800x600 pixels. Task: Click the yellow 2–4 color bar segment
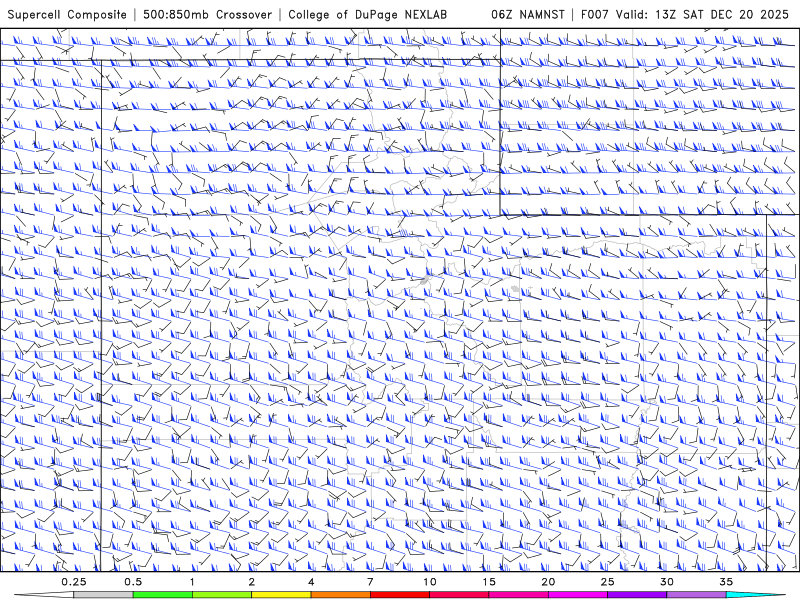point(281,595)
